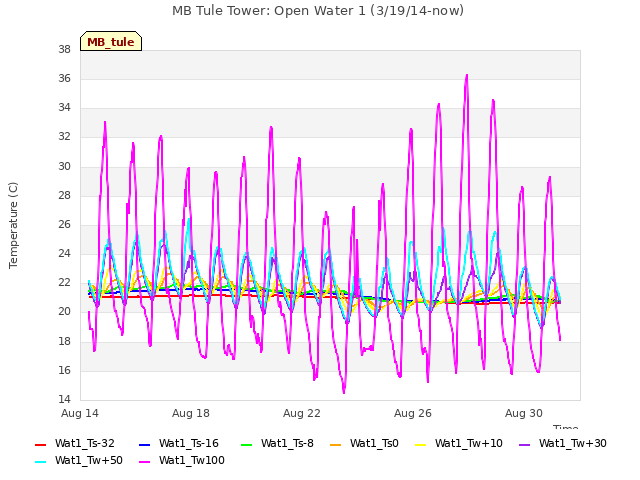This screenshot has width=640, height=480.
Task: Select the Wat1_Ts-8 legend label
Action: (x=287, y=444)
